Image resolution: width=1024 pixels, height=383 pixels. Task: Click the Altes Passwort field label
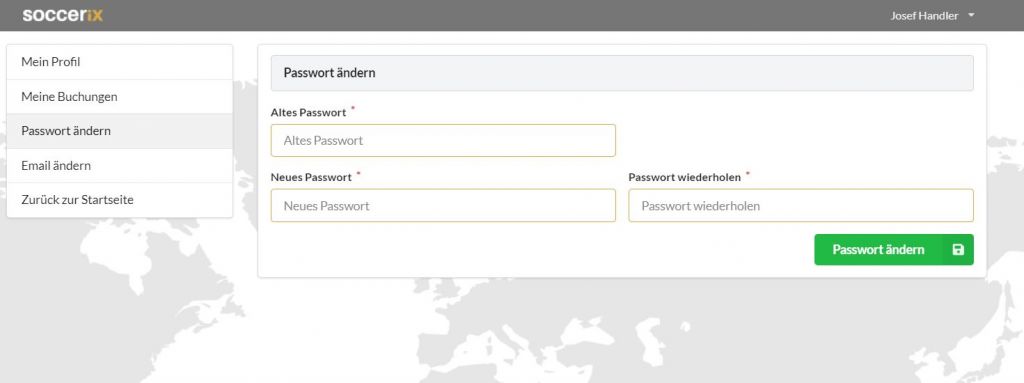[308, 112]
